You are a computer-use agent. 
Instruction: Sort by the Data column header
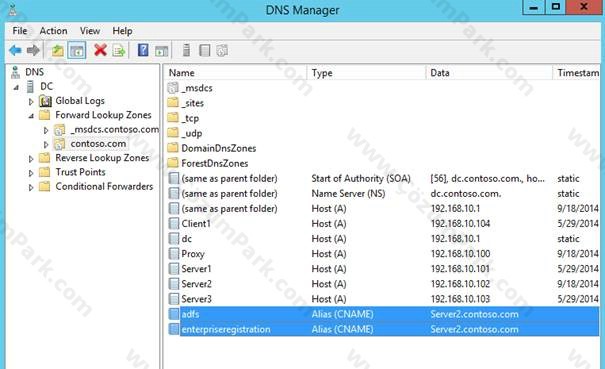pyautogui.click(x=489, y=73)
